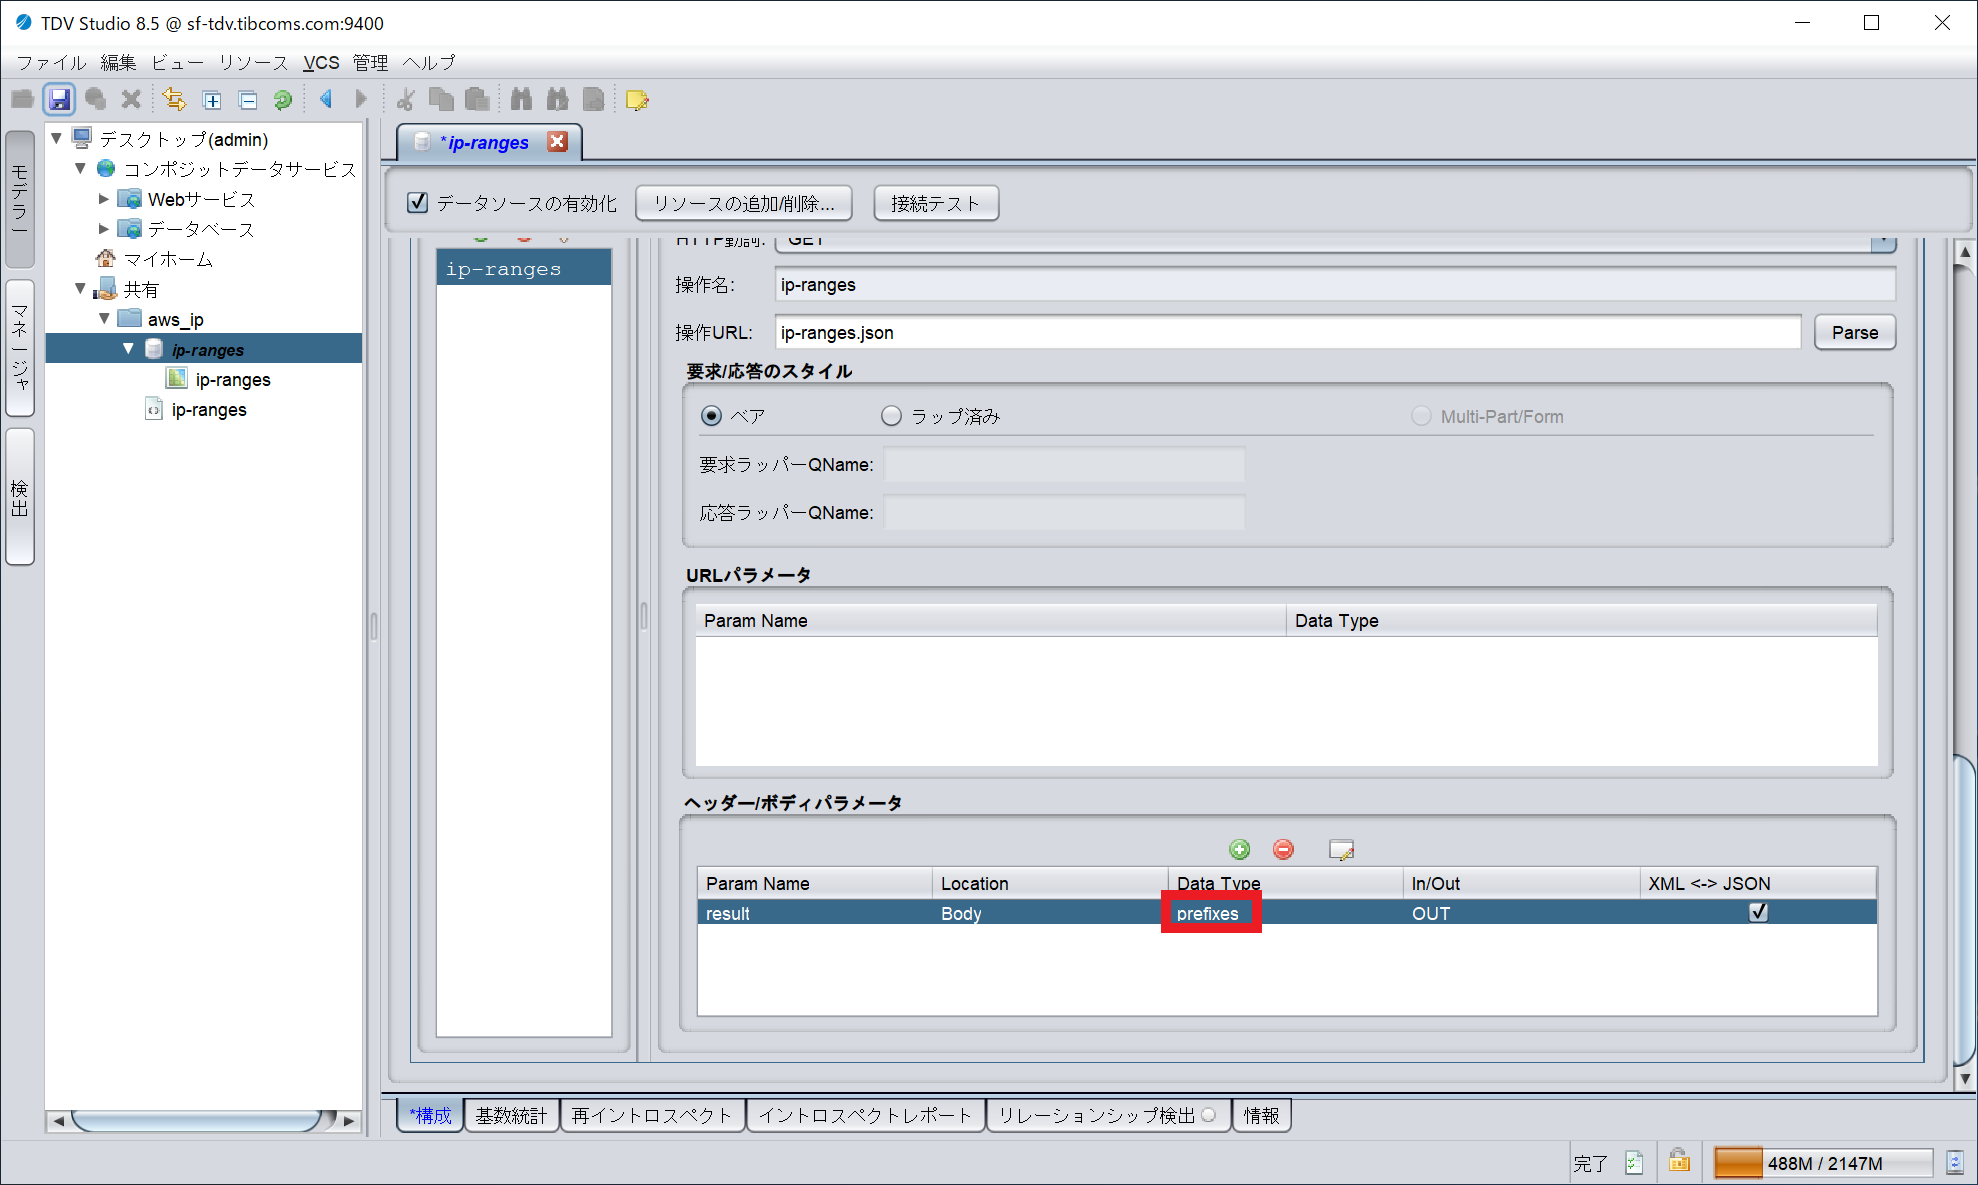Click the scissors cut toolbar icon
Viewport: 1978px width, 1185px height.
coord(405,99)
